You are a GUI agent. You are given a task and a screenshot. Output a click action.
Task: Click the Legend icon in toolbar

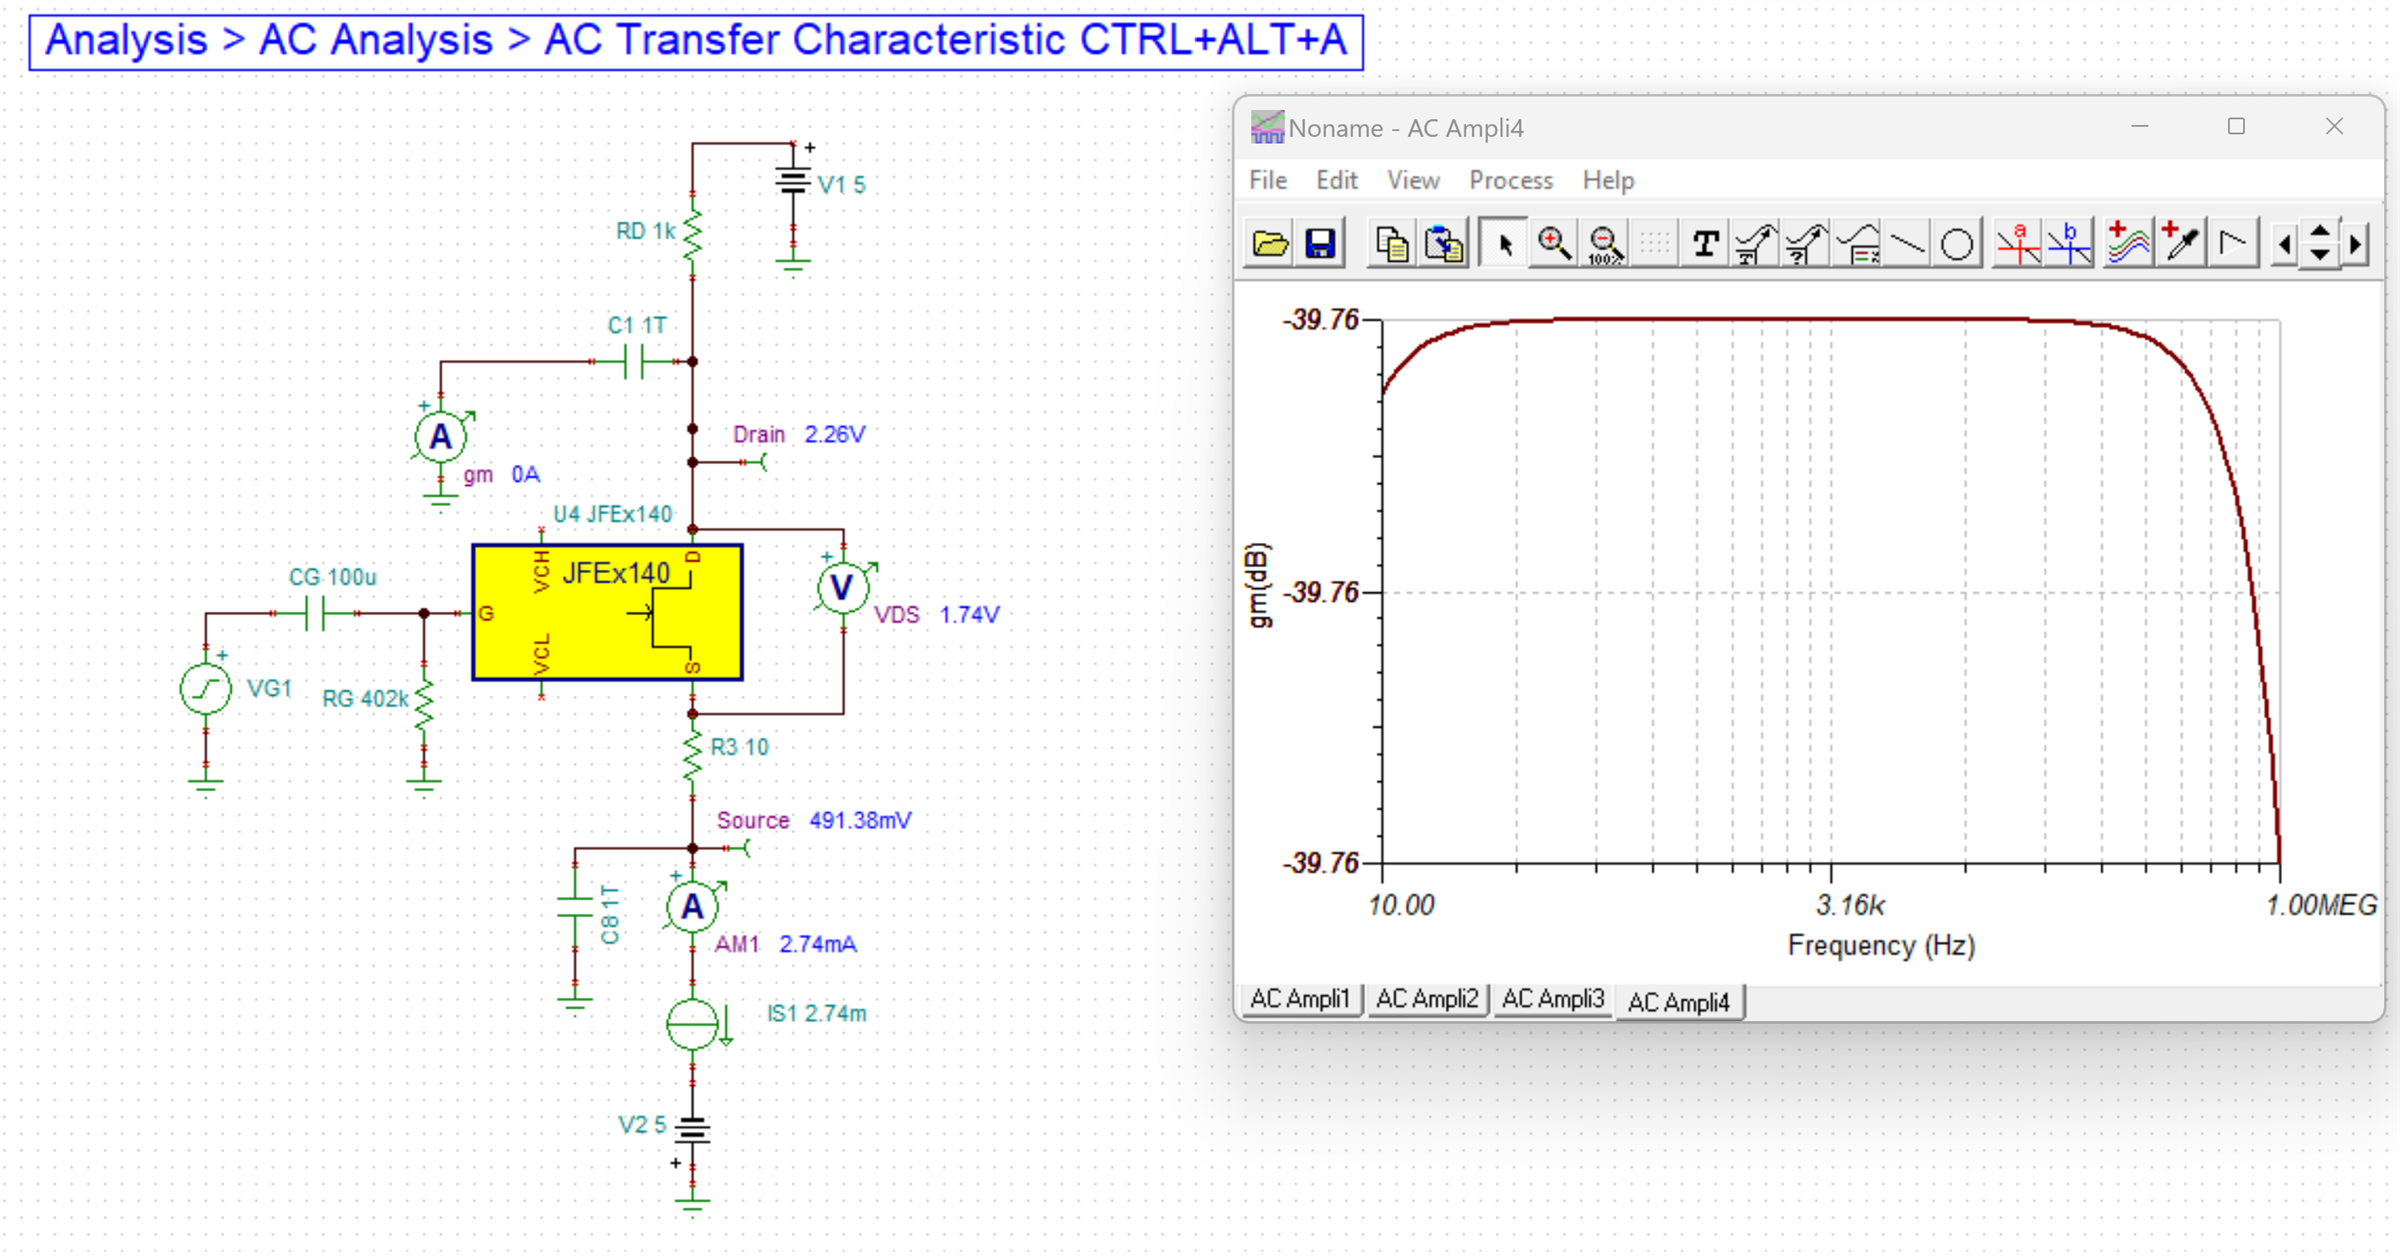tap(1858, 243)
